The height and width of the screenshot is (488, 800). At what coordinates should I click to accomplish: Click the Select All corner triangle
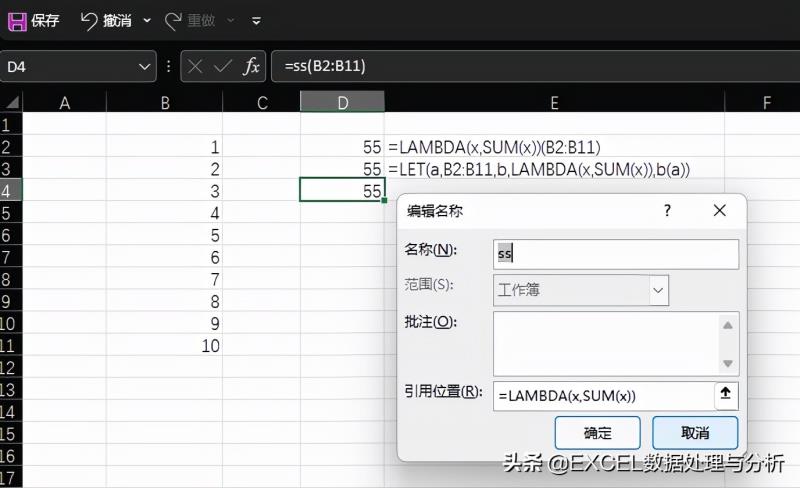12,102
